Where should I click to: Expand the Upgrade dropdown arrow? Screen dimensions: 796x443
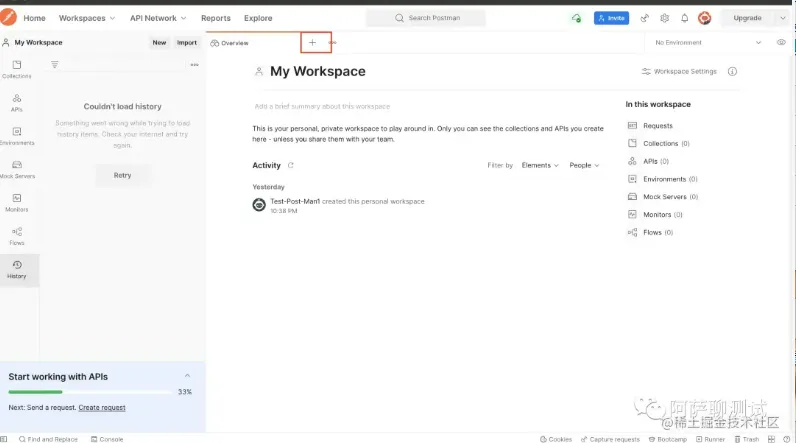pyautogui.click(x=783, y=18)
